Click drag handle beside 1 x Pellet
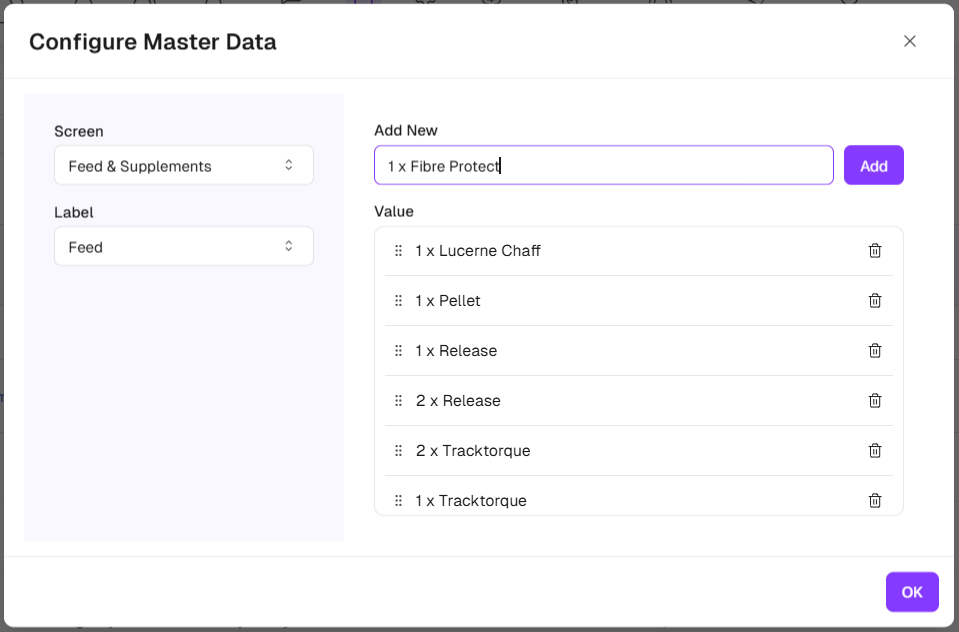The height and width of the screenshot is (632, 959). (x=398, y=301)
